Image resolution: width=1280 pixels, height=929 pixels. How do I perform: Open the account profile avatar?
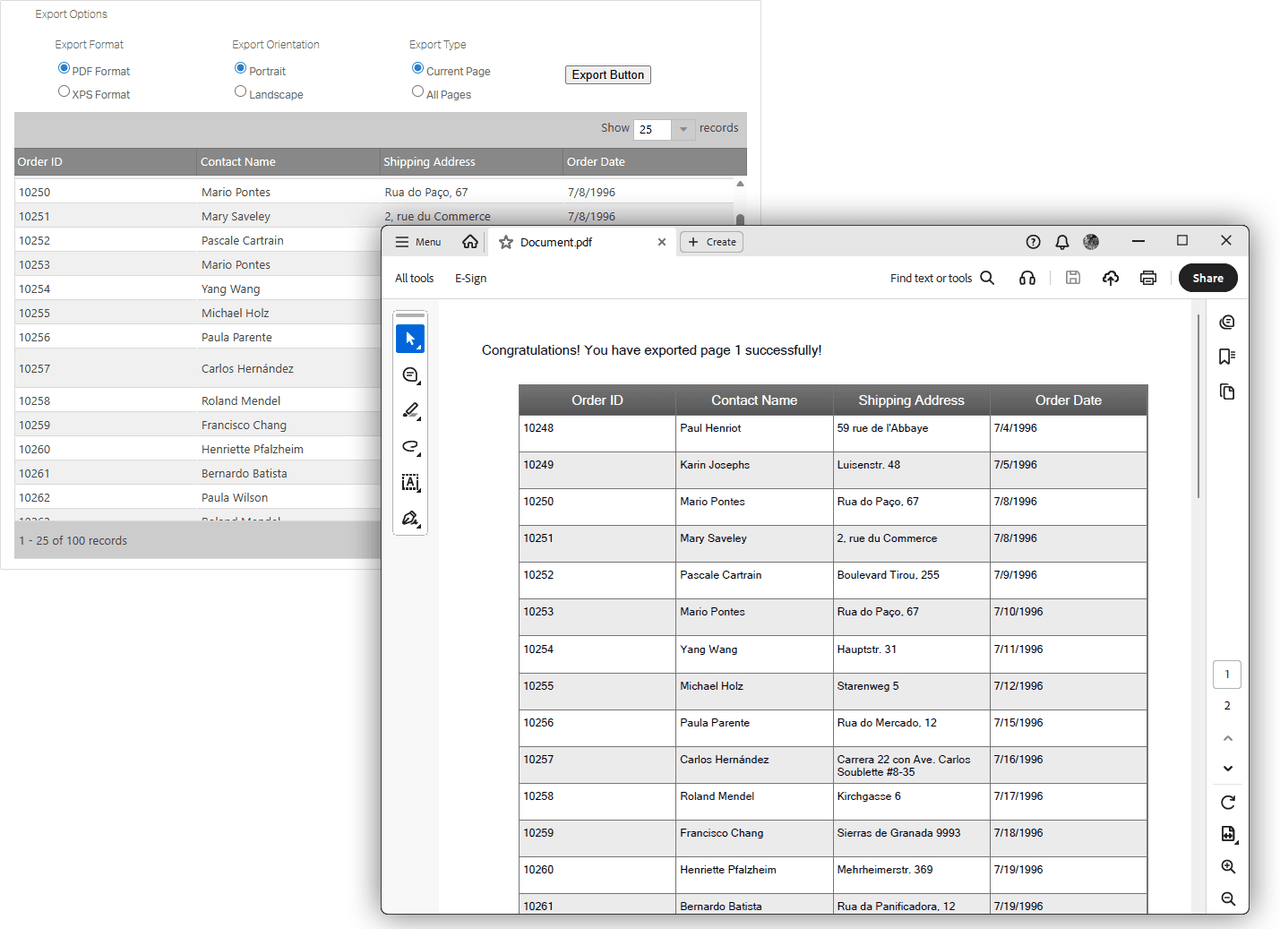coord(1091,242)
